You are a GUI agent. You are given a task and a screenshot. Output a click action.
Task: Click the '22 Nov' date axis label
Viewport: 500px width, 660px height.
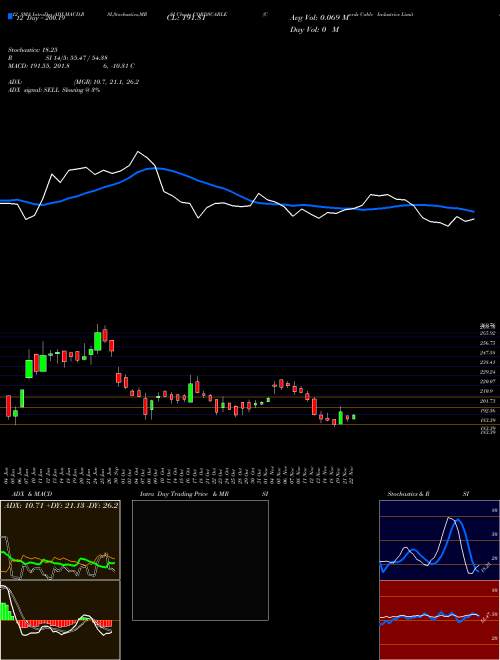(x=351, y=474)
